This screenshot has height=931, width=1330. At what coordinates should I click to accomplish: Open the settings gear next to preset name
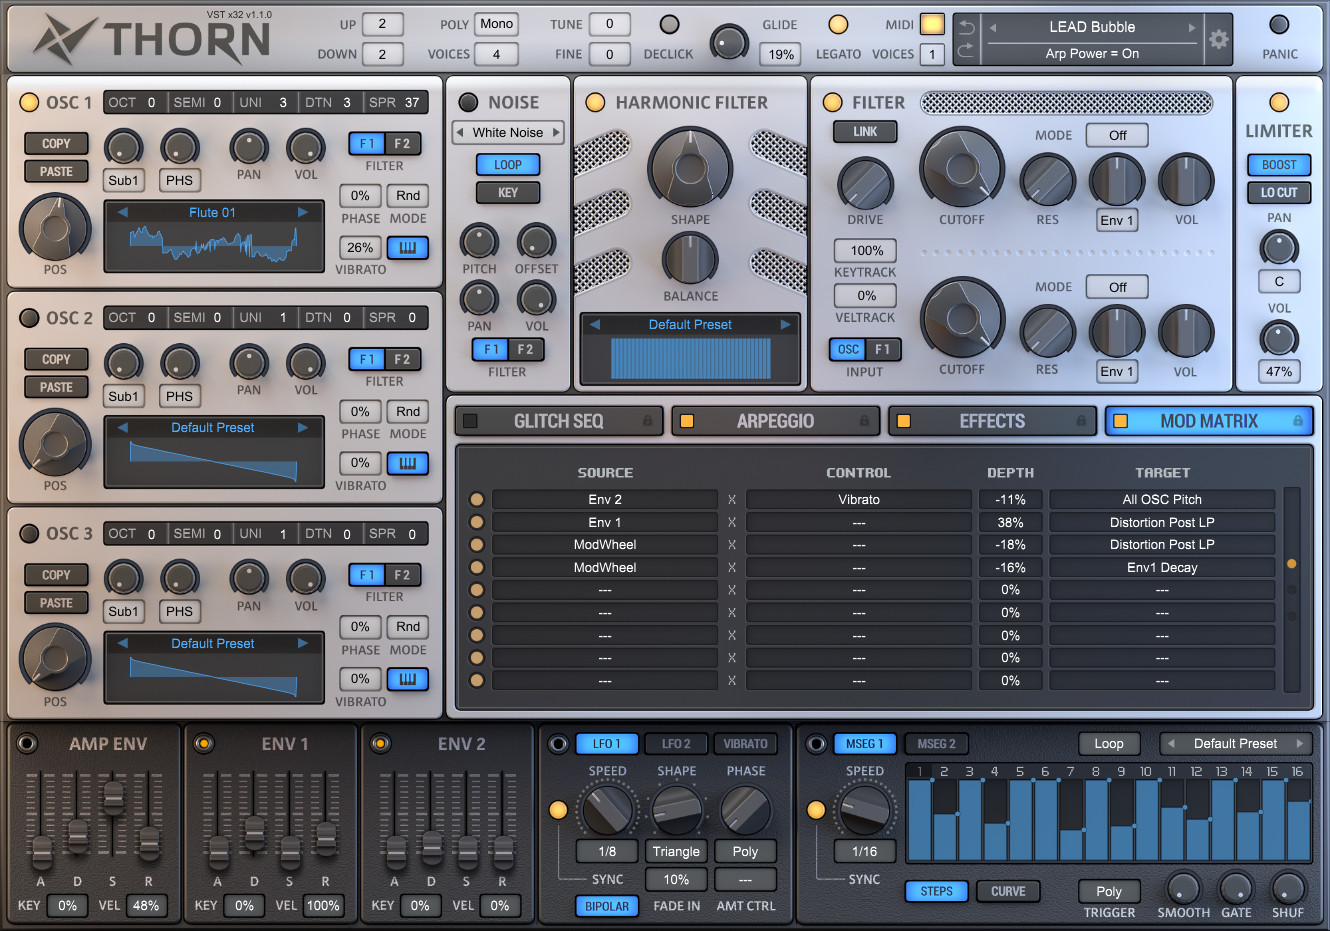tap(1218, 40)
